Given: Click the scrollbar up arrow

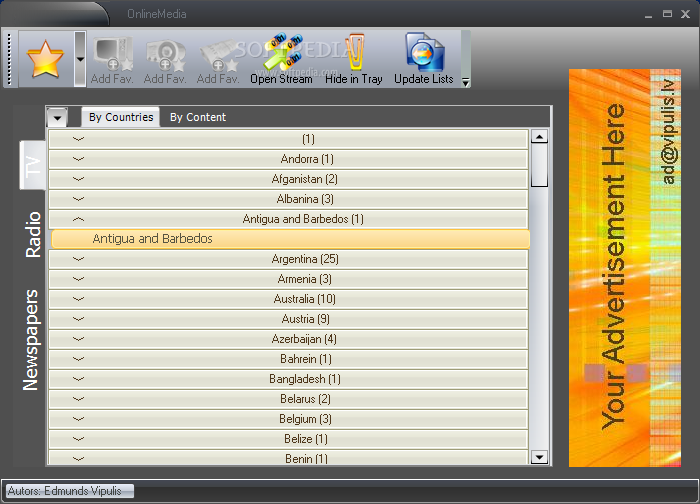Looking at the screenshot, I should coord(539,137).
